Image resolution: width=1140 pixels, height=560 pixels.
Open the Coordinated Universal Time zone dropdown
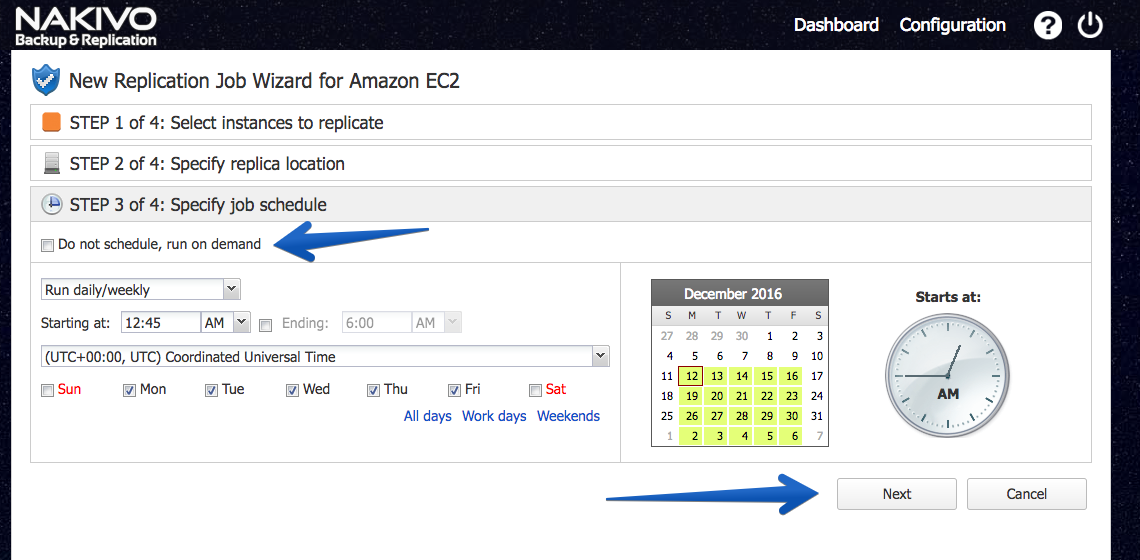point(325,356)
